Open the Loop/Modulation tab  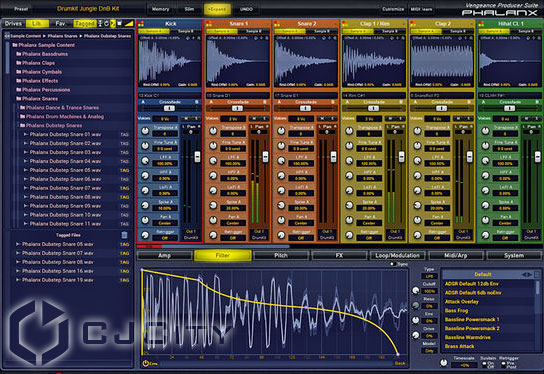pos(397,256)
